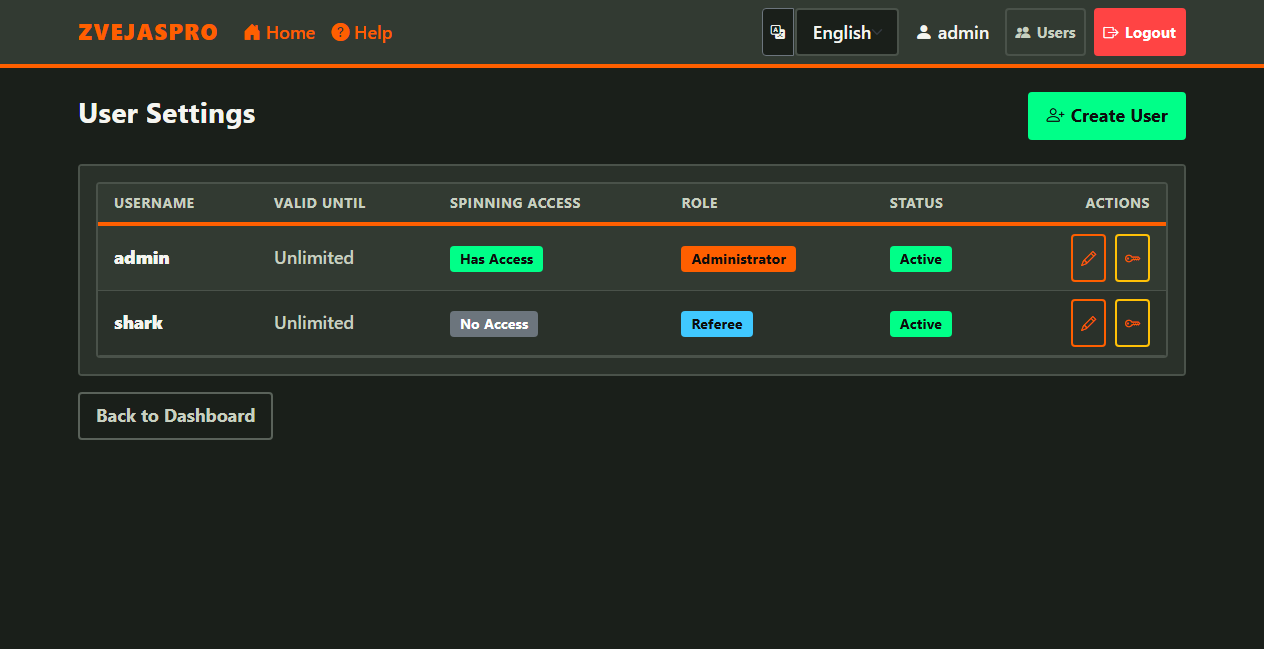1264x649 pixels.
Task: Click the translate icon beside language selector
Action: pyautogui.click(x=778, y=32)
